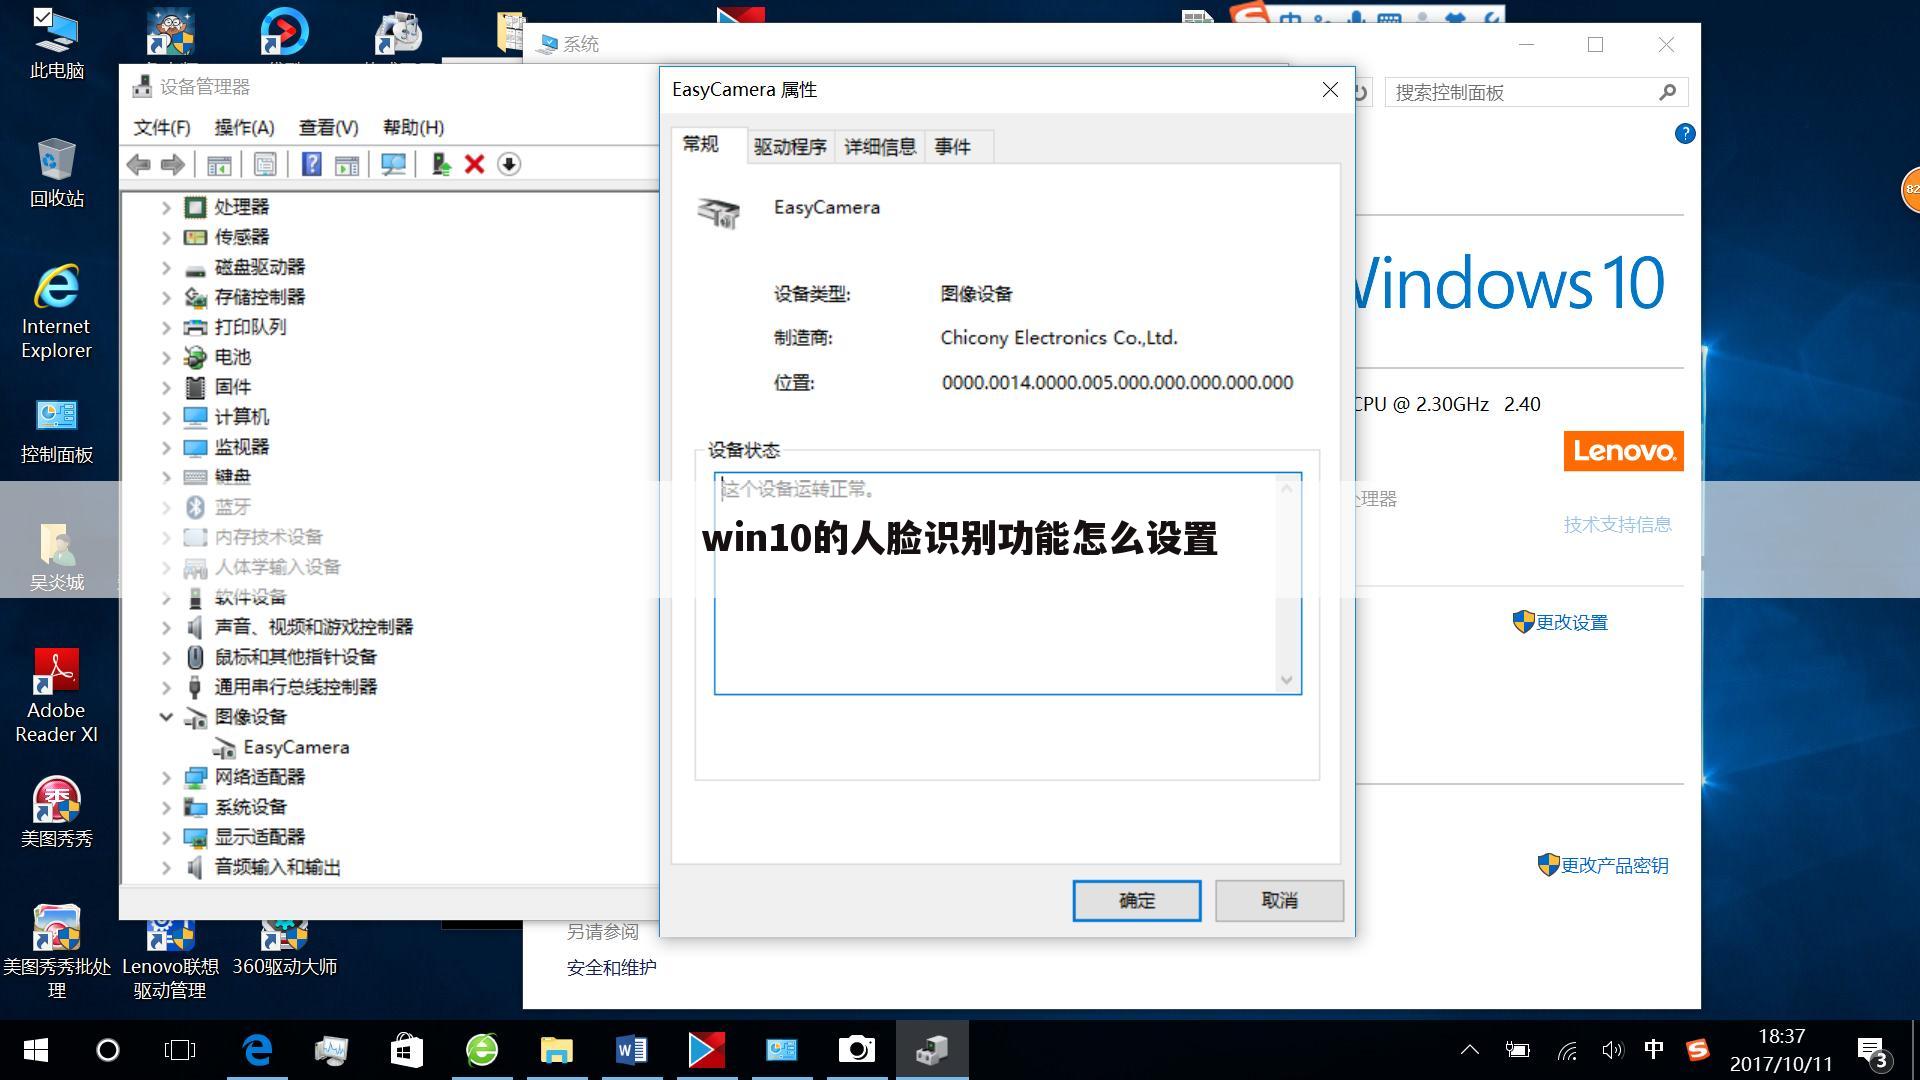1920x1080 pixels.
Task: Click the 确定 button
Action: [1137, 901]
